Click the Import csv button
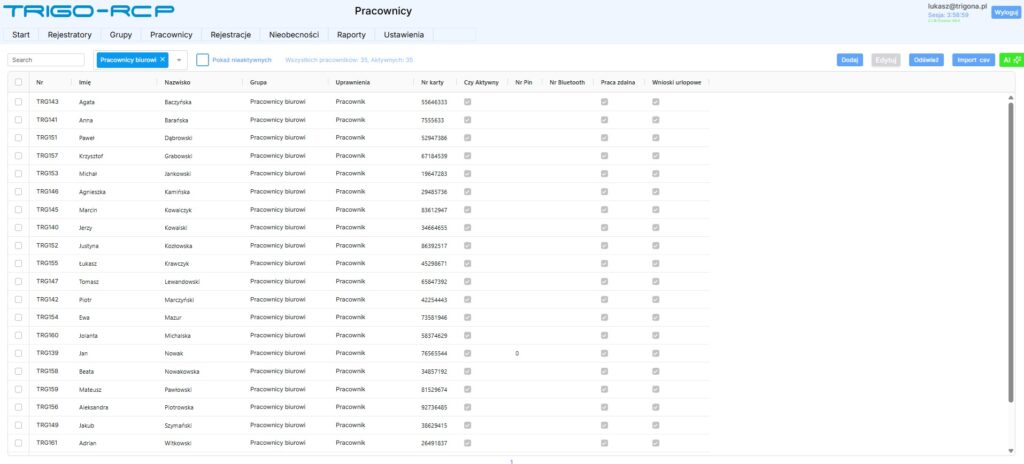This screenshot has height=464, width=1024. [973, 60]
